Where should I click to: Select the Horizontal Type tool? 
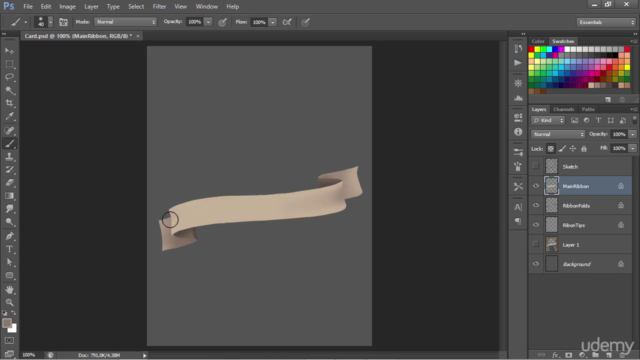[x=9, y=249]
